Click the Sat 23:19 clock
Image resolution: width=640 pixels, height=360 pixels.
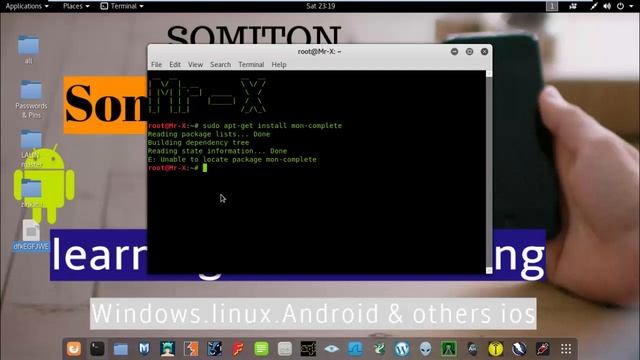tap(321, 6)
